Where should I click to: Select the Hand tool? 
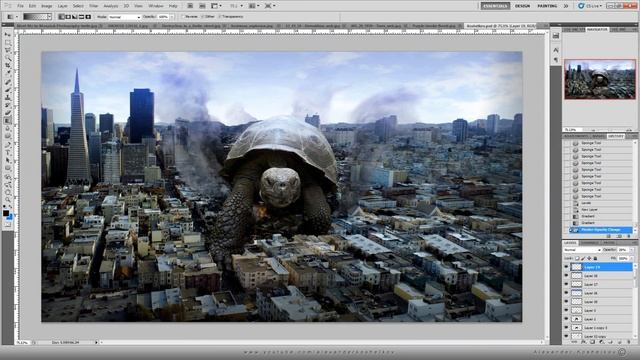8,192
